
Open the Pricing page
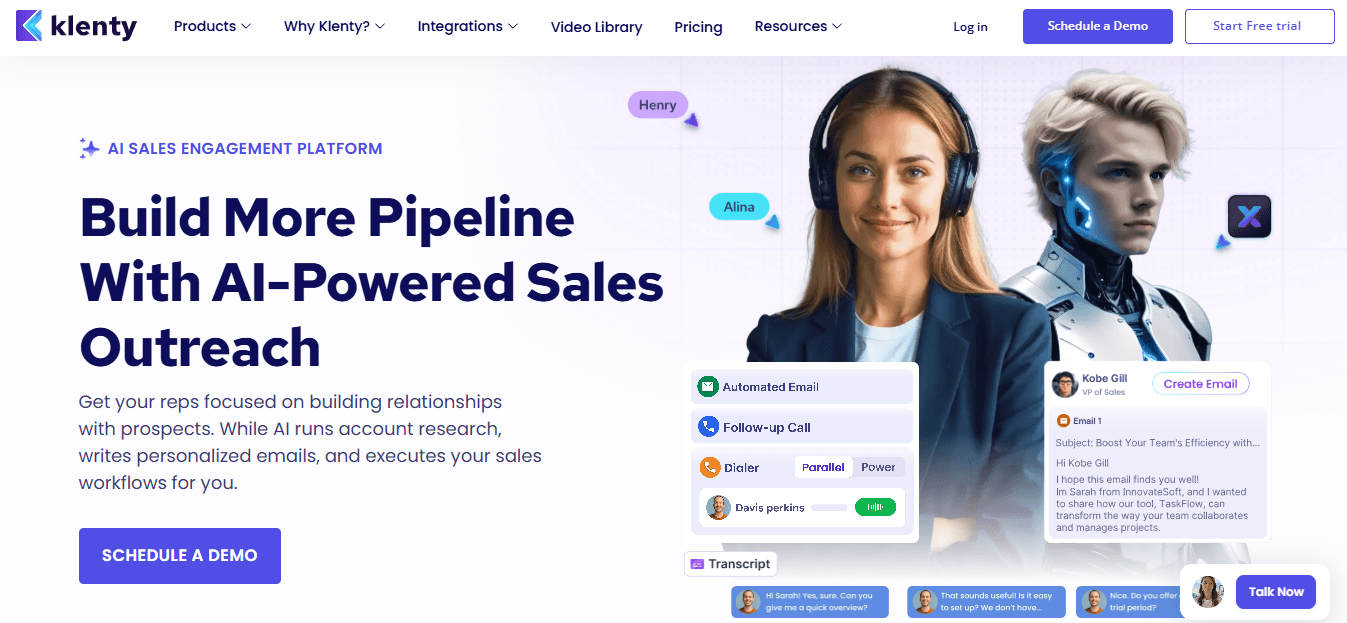tap(698, 27)
